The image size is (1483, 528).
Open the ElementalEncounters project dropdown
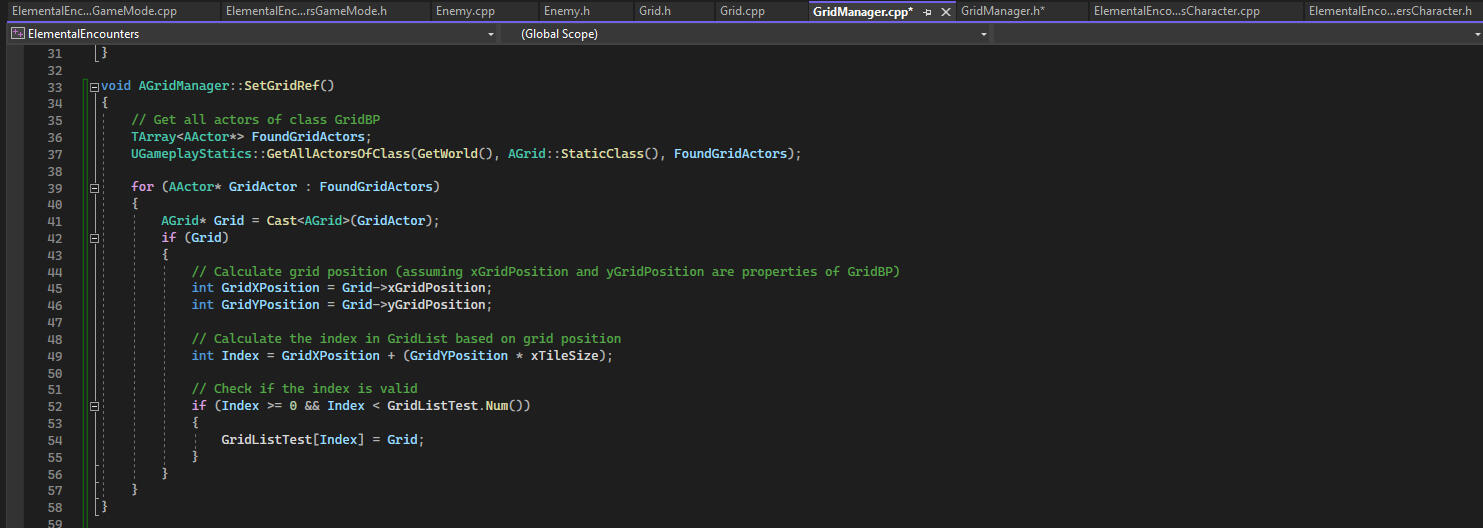(490, 34)
